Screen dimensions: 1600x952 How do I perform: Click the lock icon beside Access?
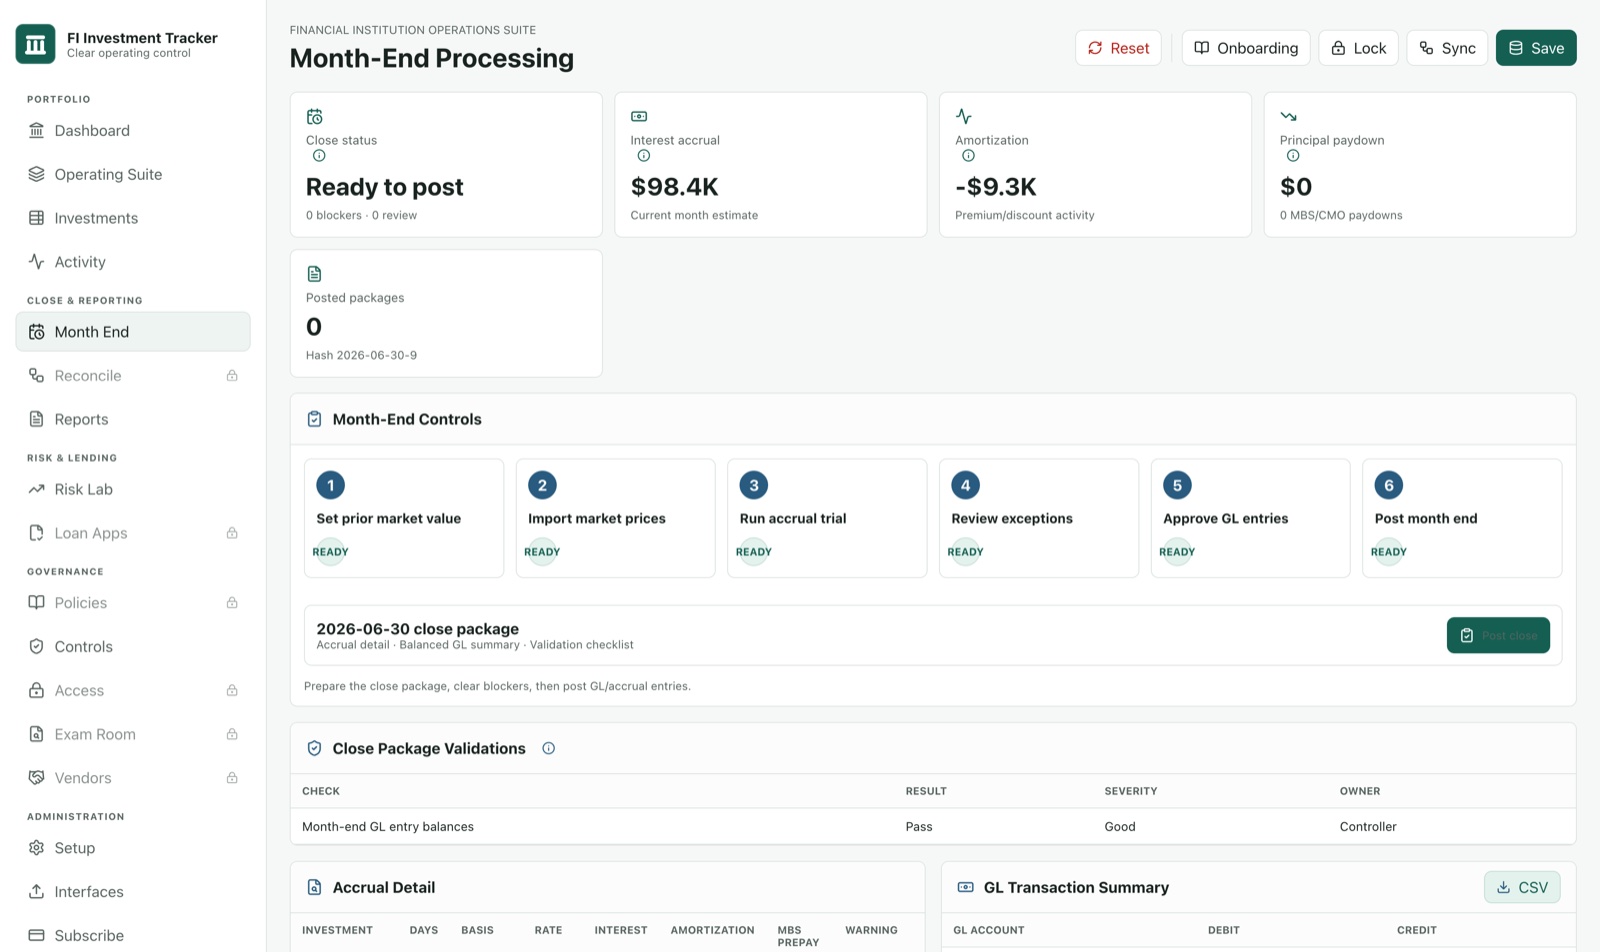tap(232, 690)
